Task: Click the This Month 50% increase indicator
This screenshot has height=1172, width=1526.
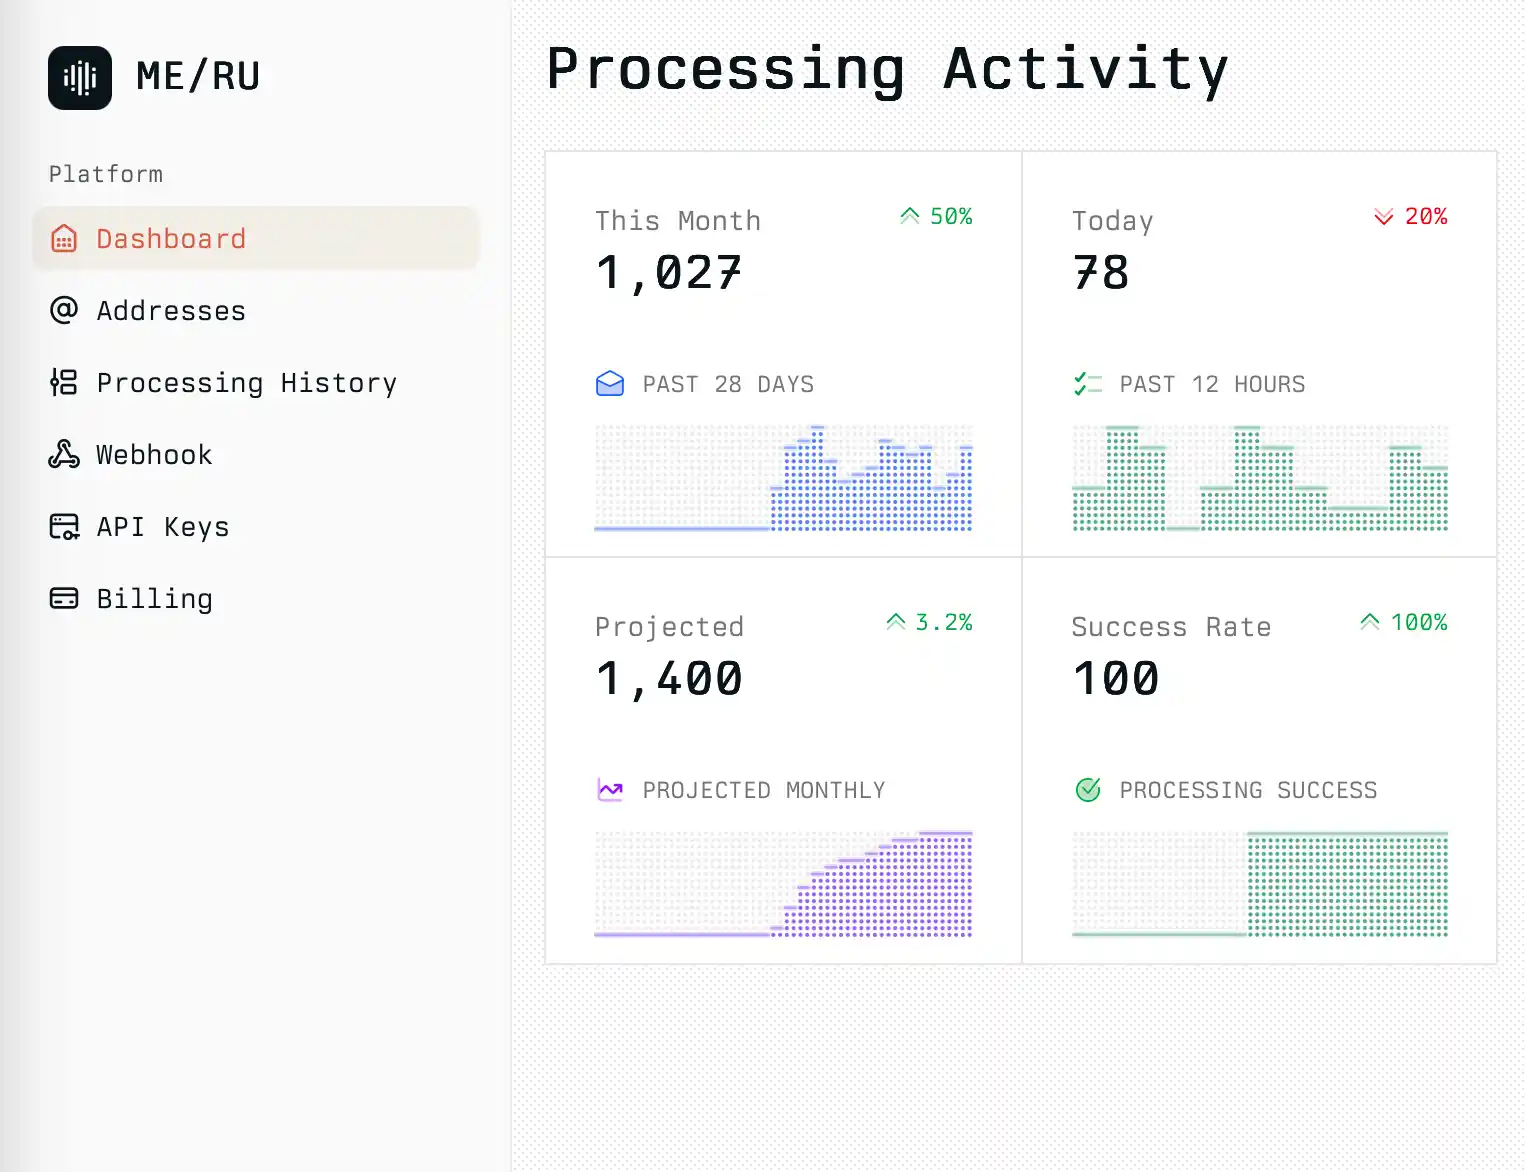Action: click(936, 217)
